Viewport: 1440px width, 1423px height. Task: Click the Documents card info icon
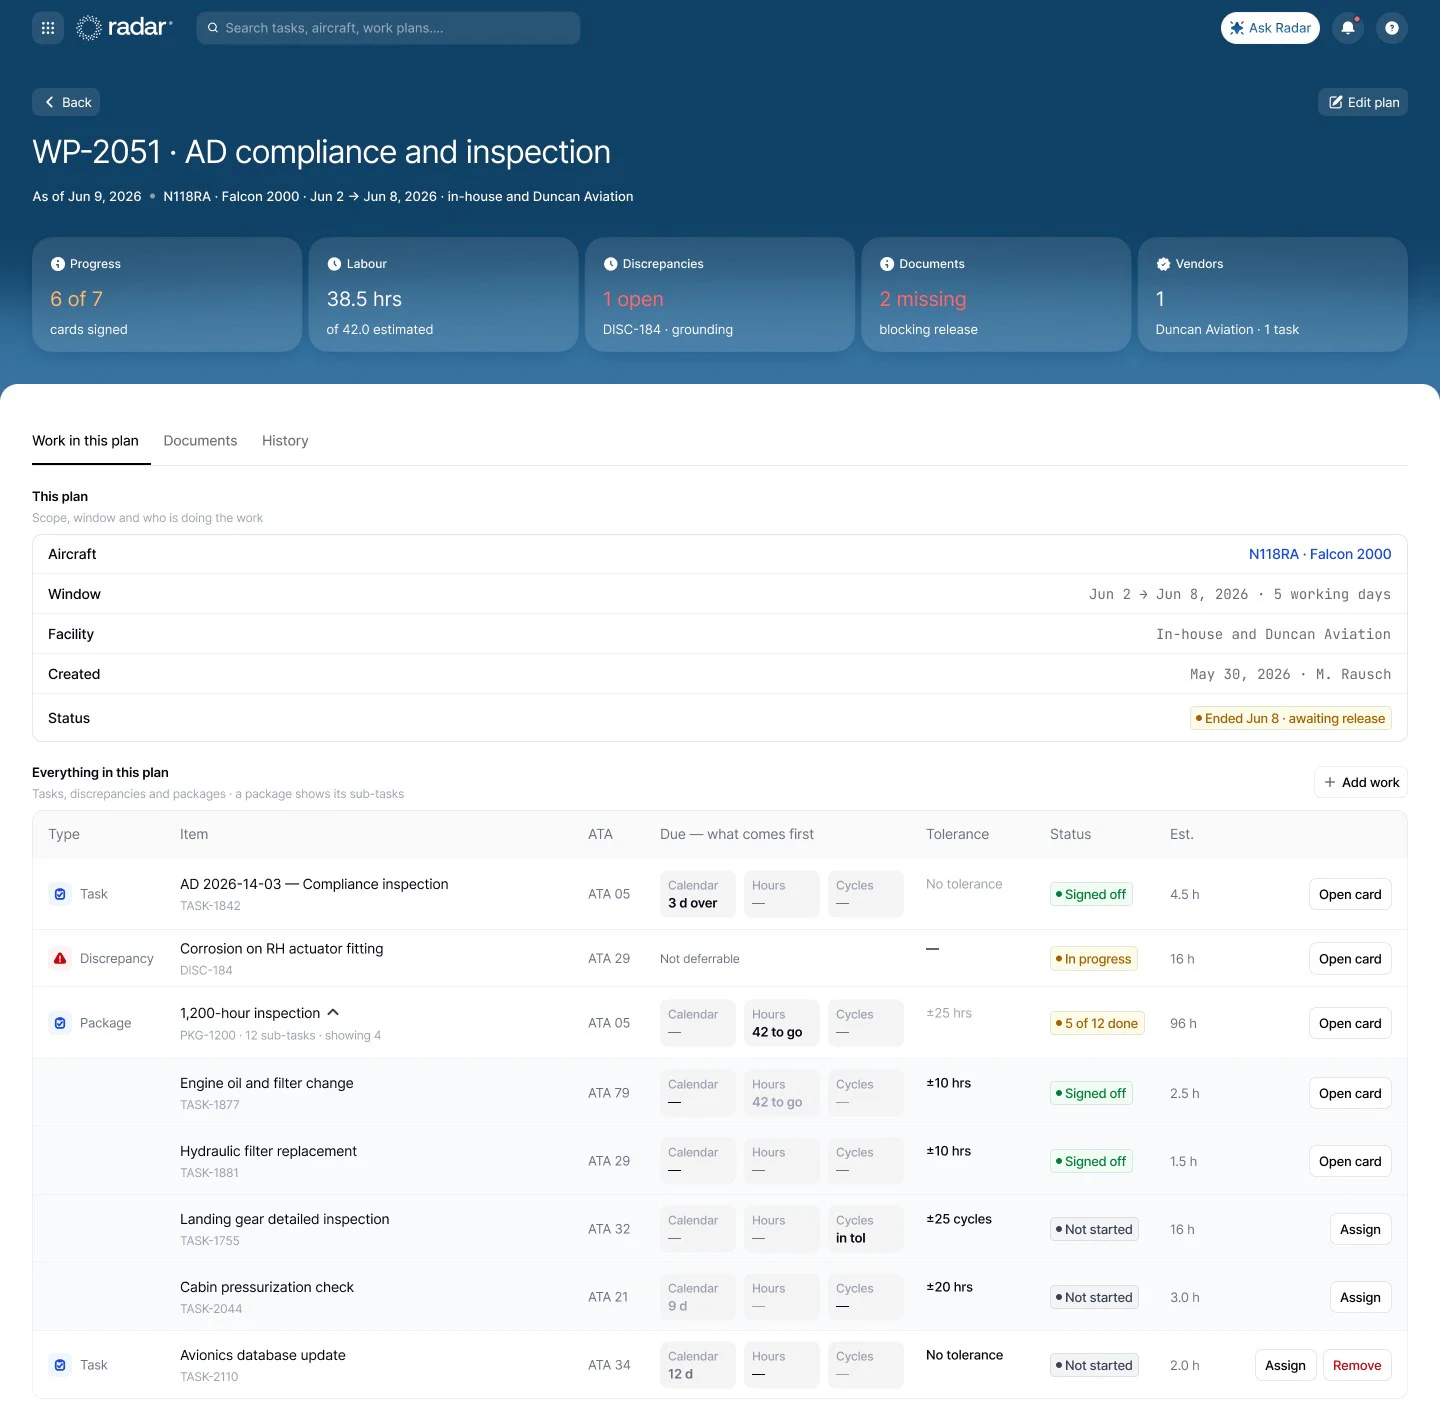tap(887, 264)
